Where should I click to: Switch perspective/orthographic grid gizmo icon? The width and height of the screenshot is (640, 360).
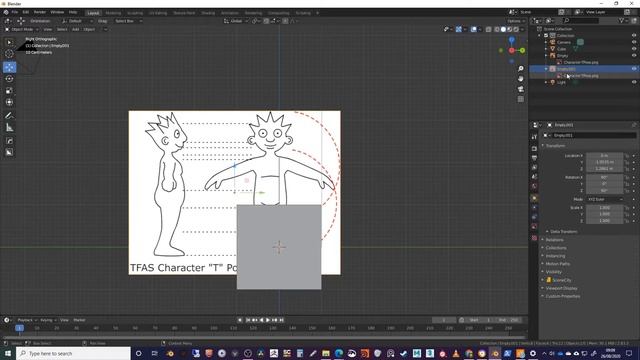click(x=520, y=99)
